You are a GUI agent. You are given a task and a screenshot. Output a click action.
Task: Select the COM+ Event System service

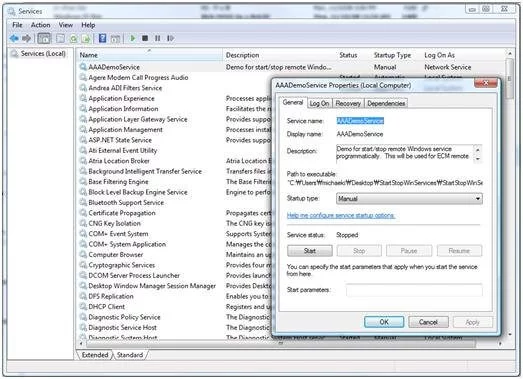click(x=118, y=234)
